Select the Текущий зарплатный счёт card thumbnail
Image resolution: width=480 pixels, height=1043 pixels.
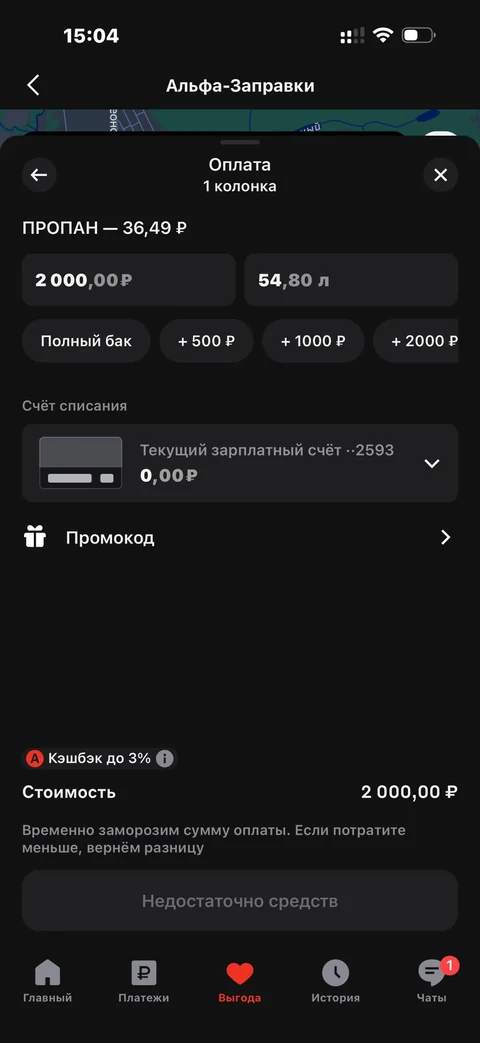pyautogui.click(x=80, y=463)
